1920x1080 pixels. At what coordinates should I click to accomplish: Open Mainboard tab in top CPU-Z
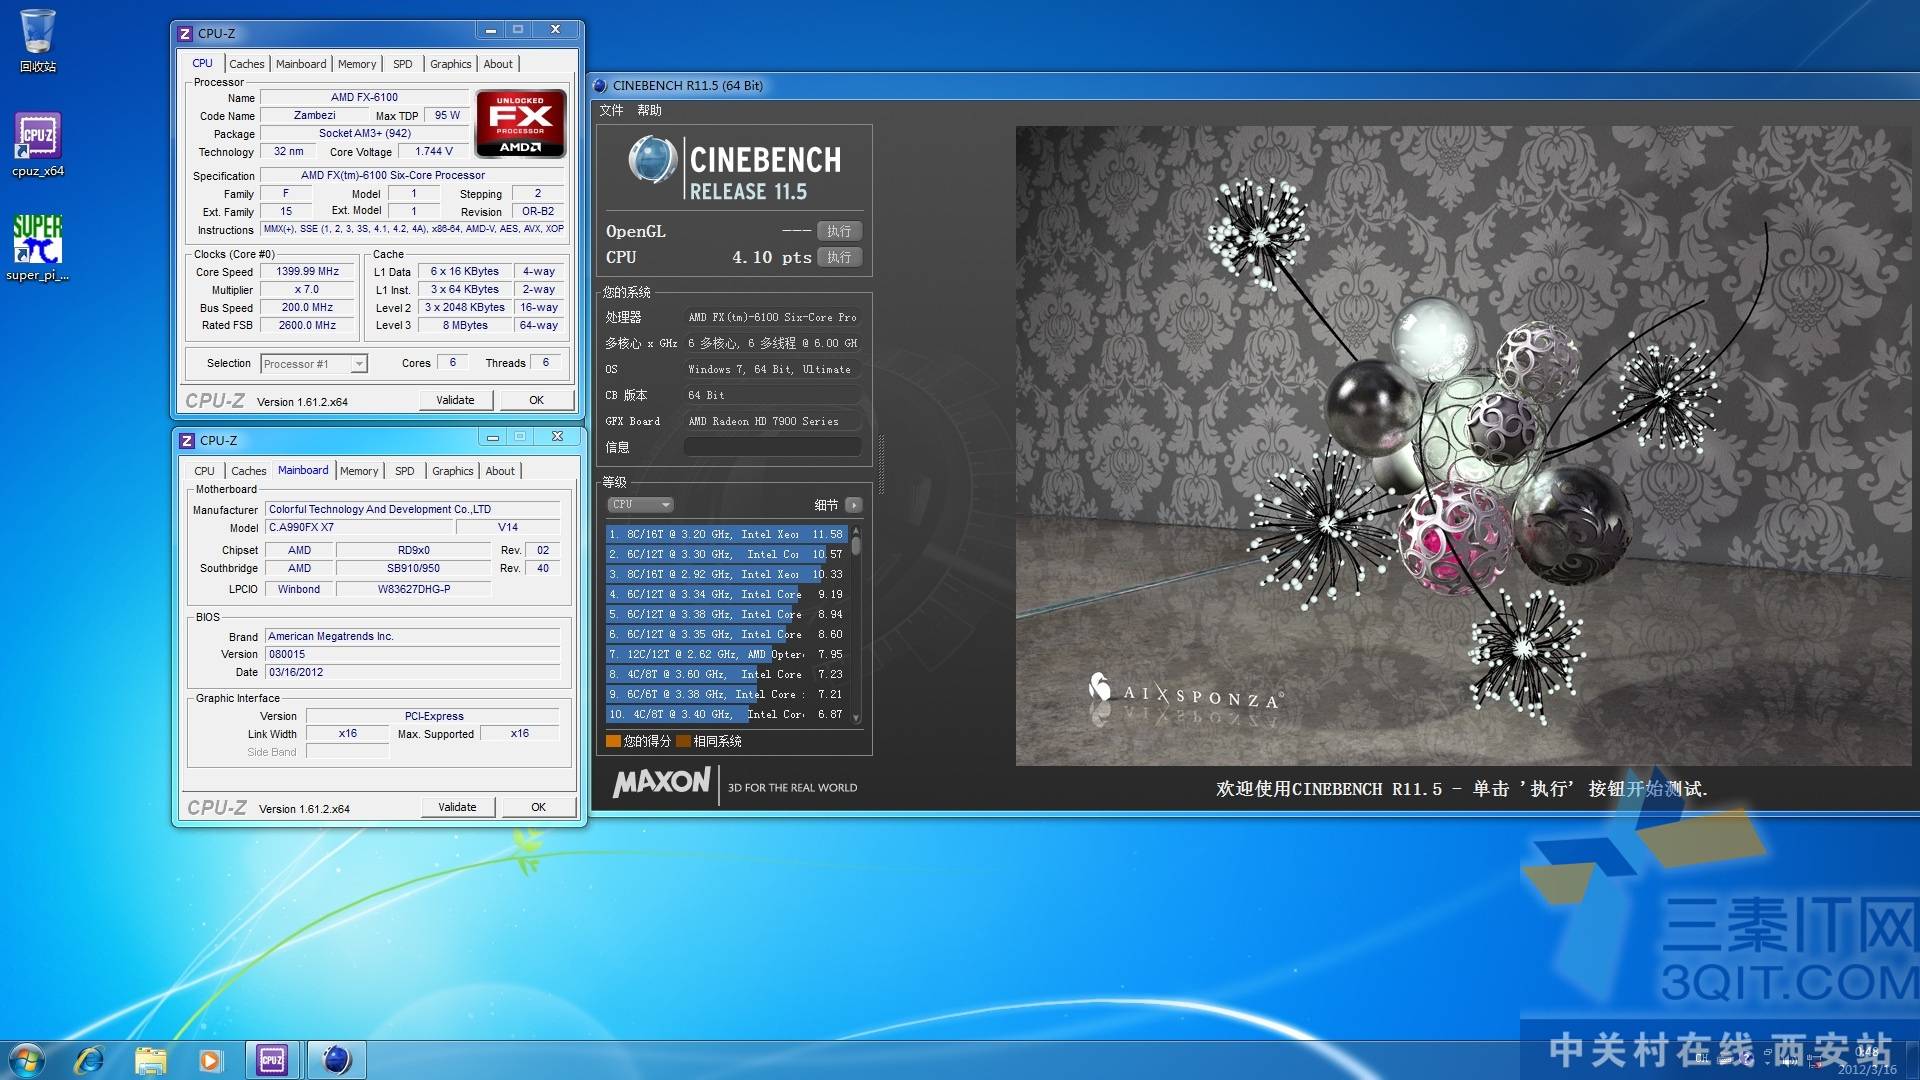coord(301,64)
